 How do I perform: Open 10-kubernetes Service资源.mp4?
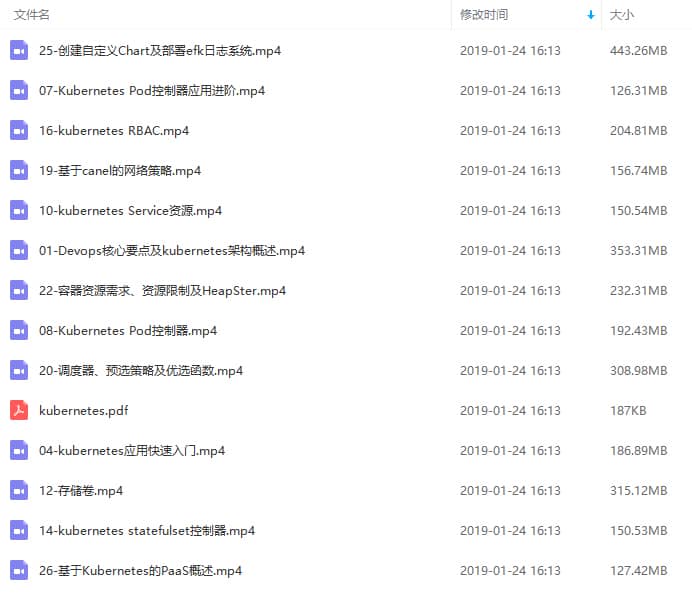tap(130, 210)
